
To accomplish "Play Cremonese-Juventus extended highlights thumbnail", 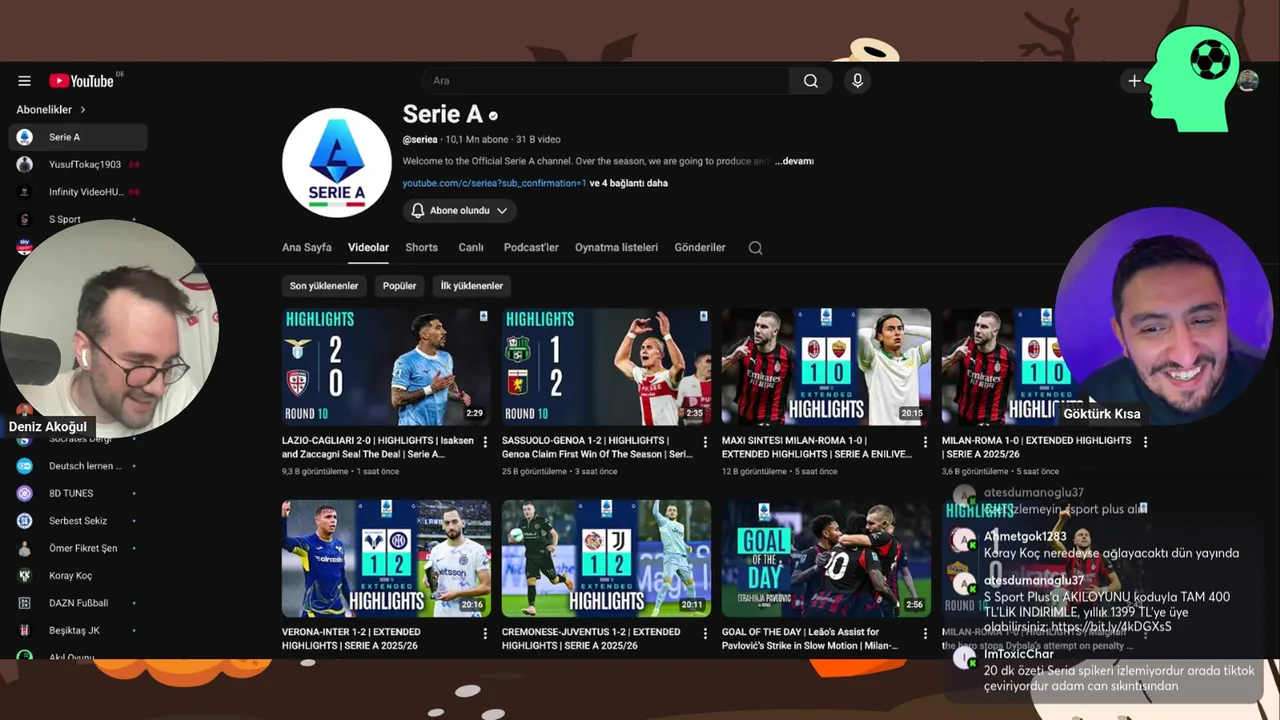I will (606, 559).
